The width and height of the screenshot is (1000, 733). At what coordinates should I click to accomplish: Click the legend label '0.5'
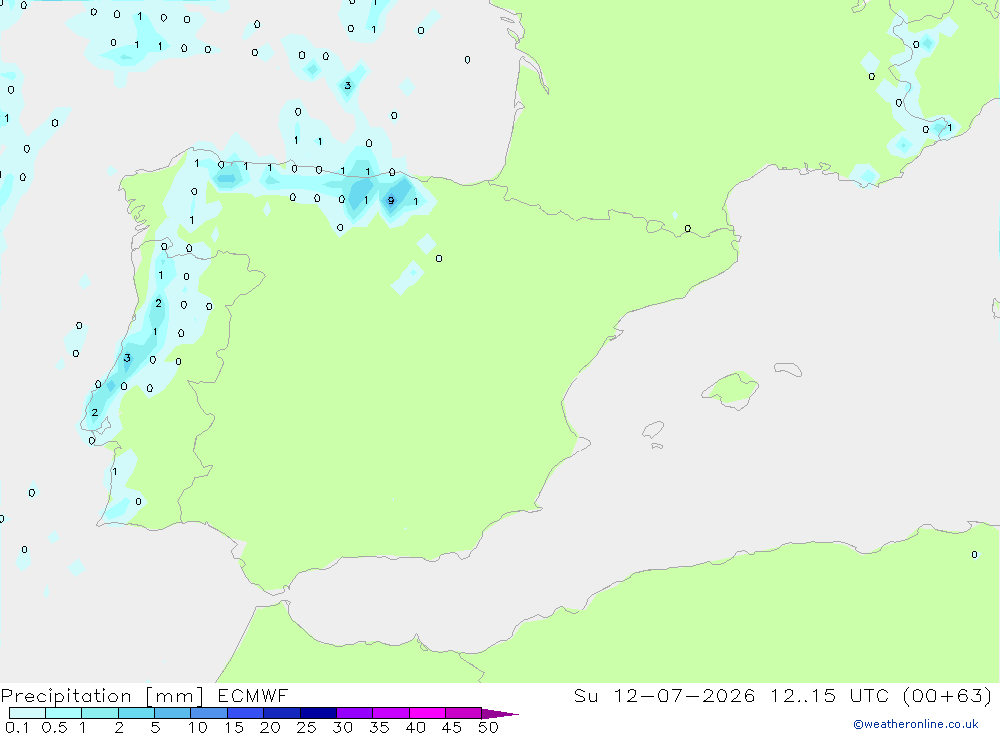pyautogui.click(x=54, y=727)
